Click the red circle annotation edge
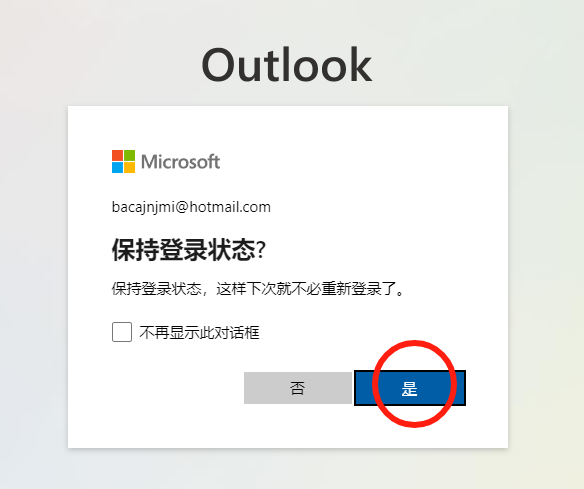The image size is (584, 489). [376, 384]
